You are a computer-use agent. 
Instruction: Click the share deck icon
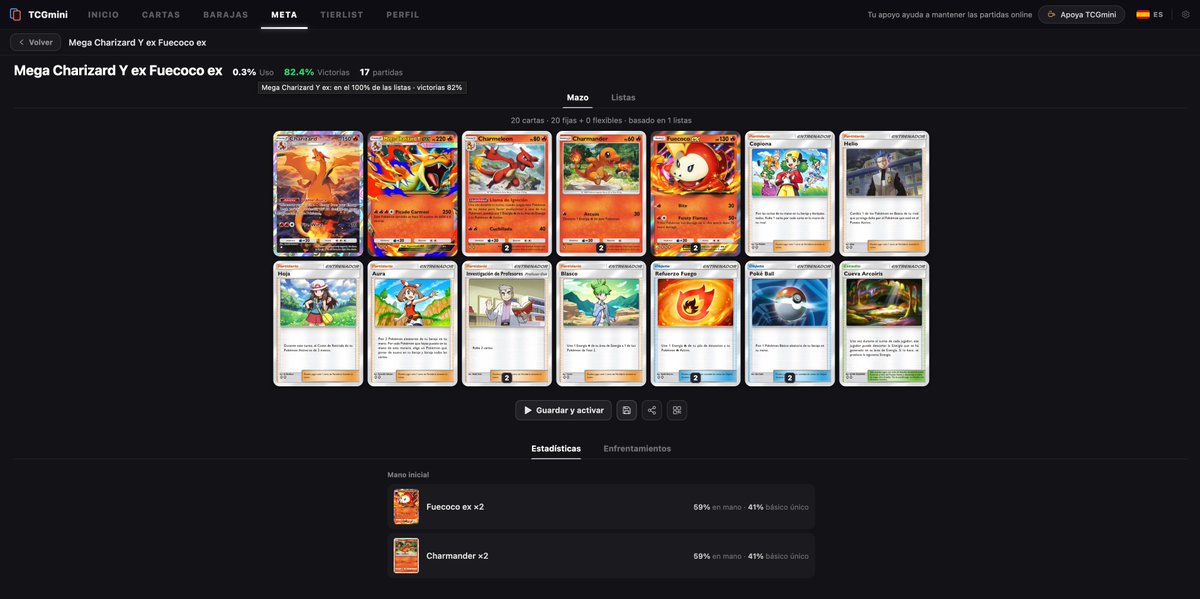652,410
